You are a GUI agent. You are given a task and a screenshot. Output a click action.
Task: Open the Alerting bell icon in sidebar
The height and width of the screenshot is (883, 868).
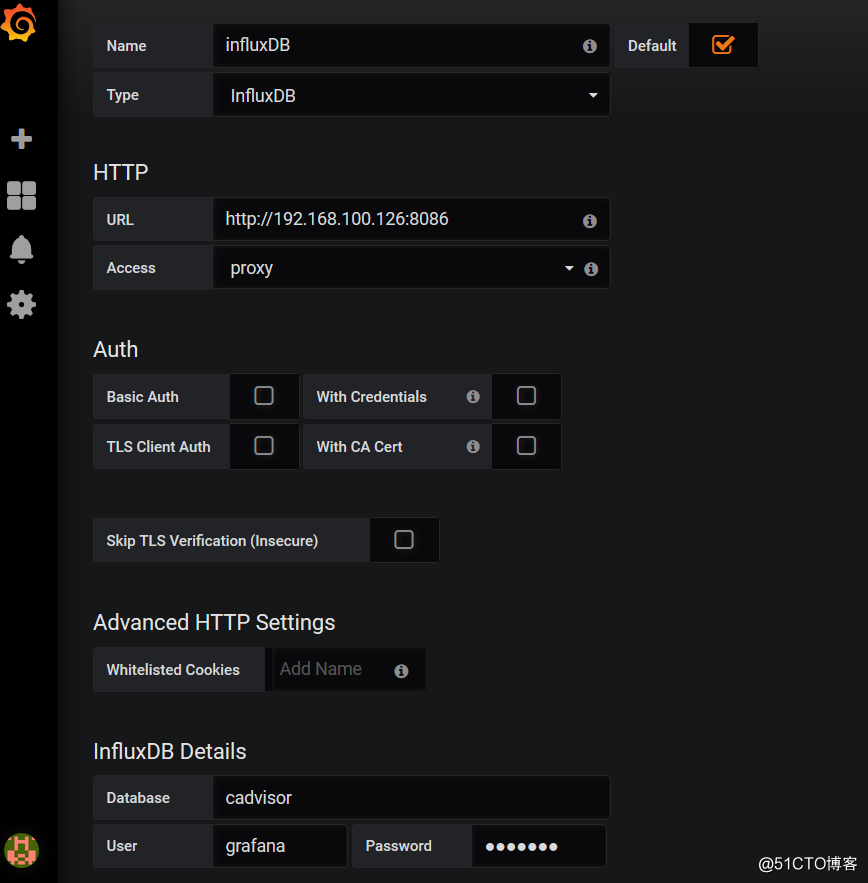(x=21, y=249)
